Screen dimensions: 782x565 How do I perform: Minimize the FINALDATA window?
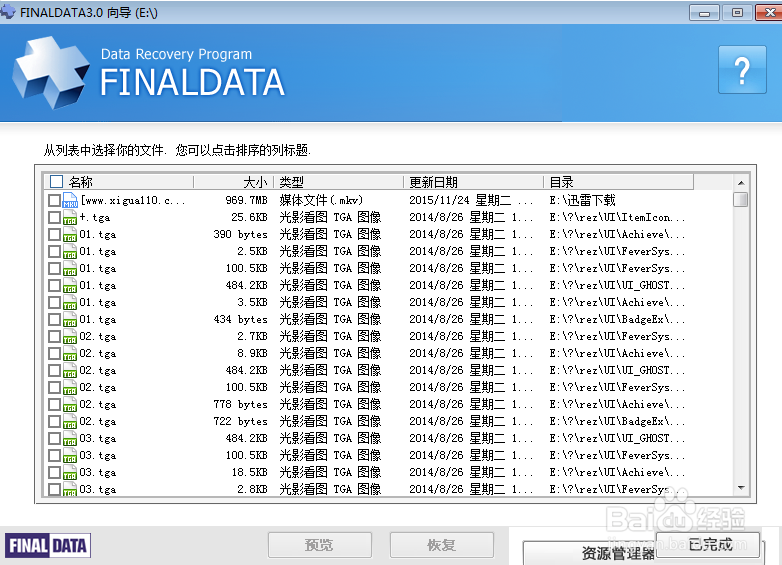(704, 12)
